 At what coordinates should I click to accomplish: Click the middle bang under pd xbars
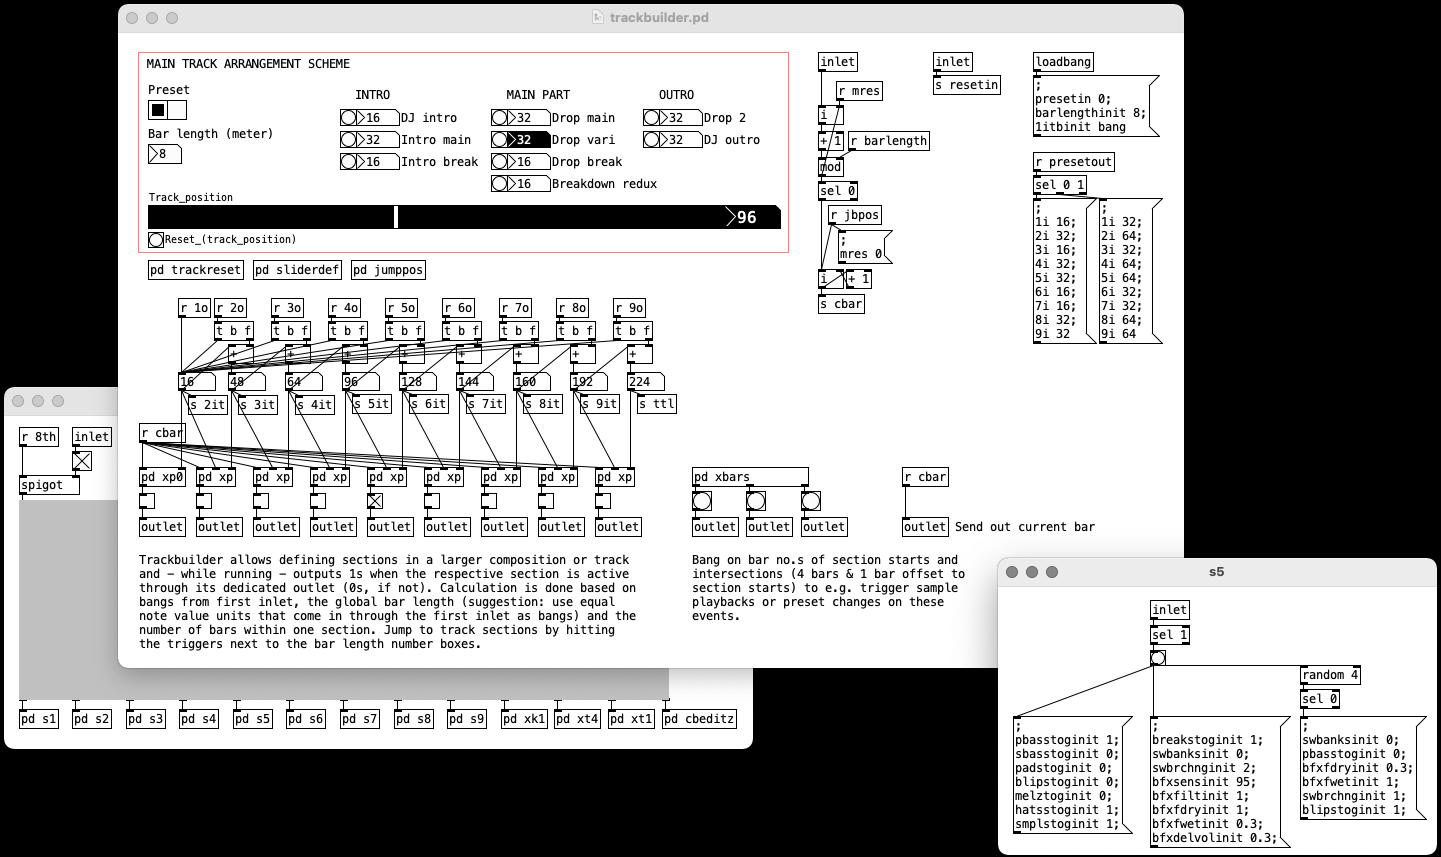756,501
